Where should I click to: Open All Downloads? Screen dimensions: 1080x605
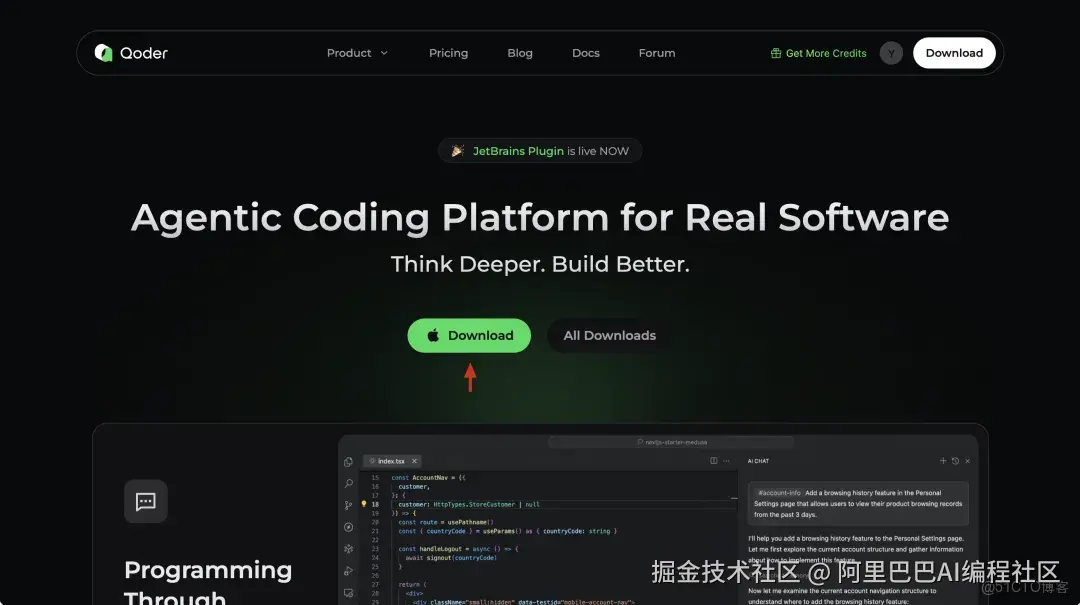coord(610,336)
